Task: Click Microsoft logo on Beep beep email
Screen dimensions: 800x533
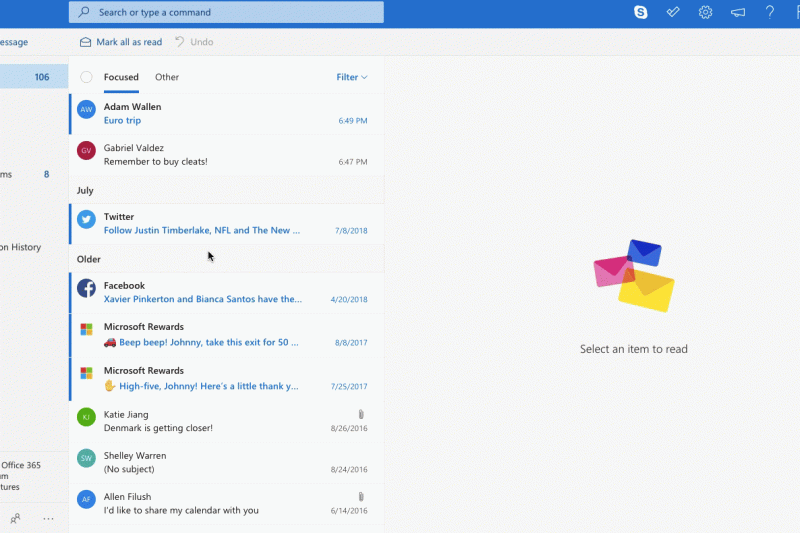Action: coord(86,329)
